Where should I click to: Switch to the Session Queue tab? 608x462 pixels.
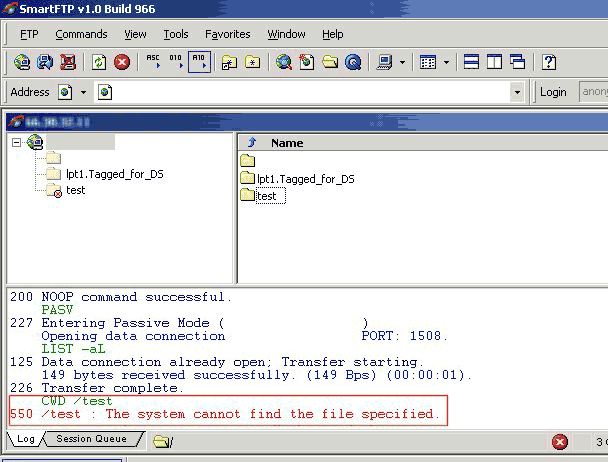90,439
